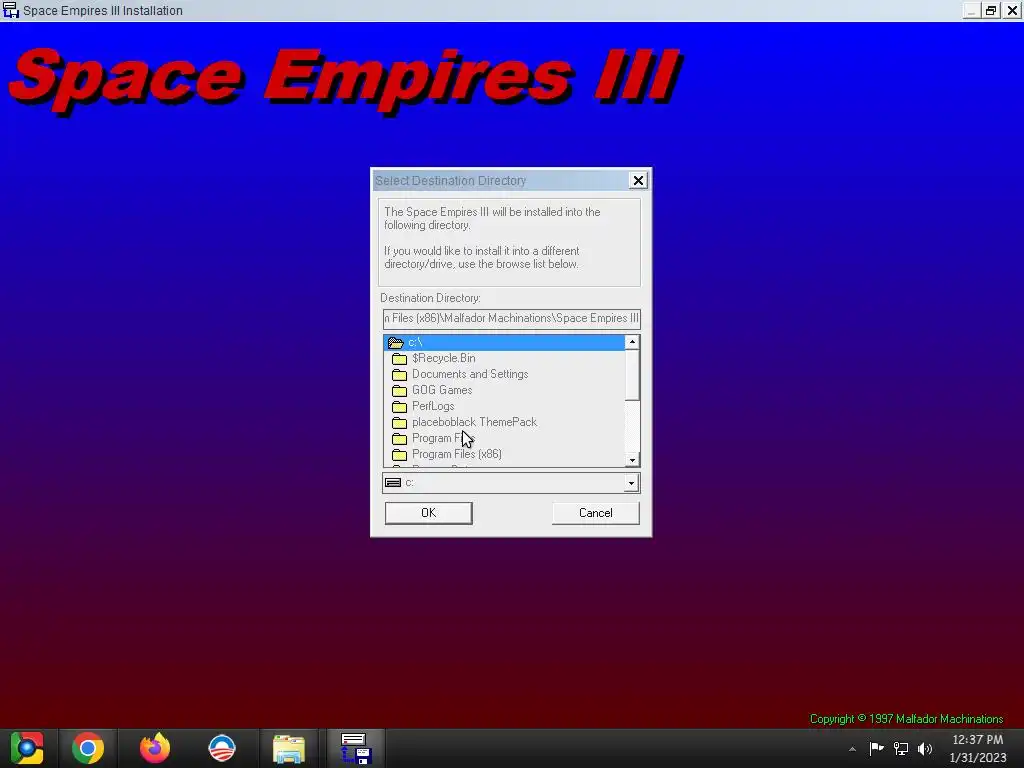Click folder icon beside Program Files (x86)
Viewport: 1024px width, 768px height.
(399, 455)
